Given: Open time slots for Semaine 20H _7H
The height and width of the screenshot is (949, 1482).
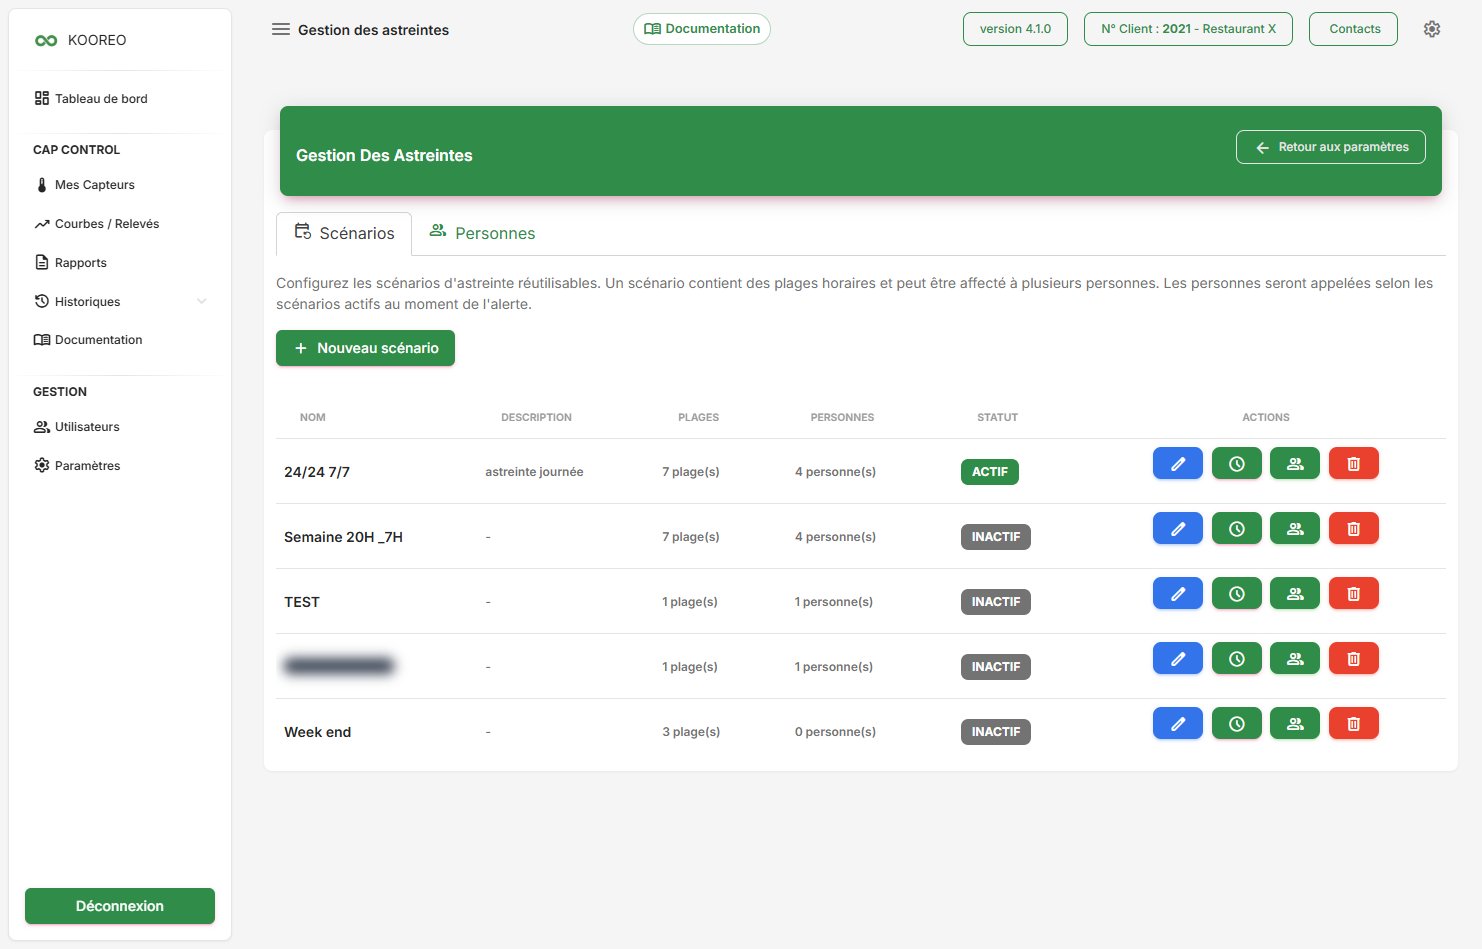Looking at the screenshot, I should 1237,529.
